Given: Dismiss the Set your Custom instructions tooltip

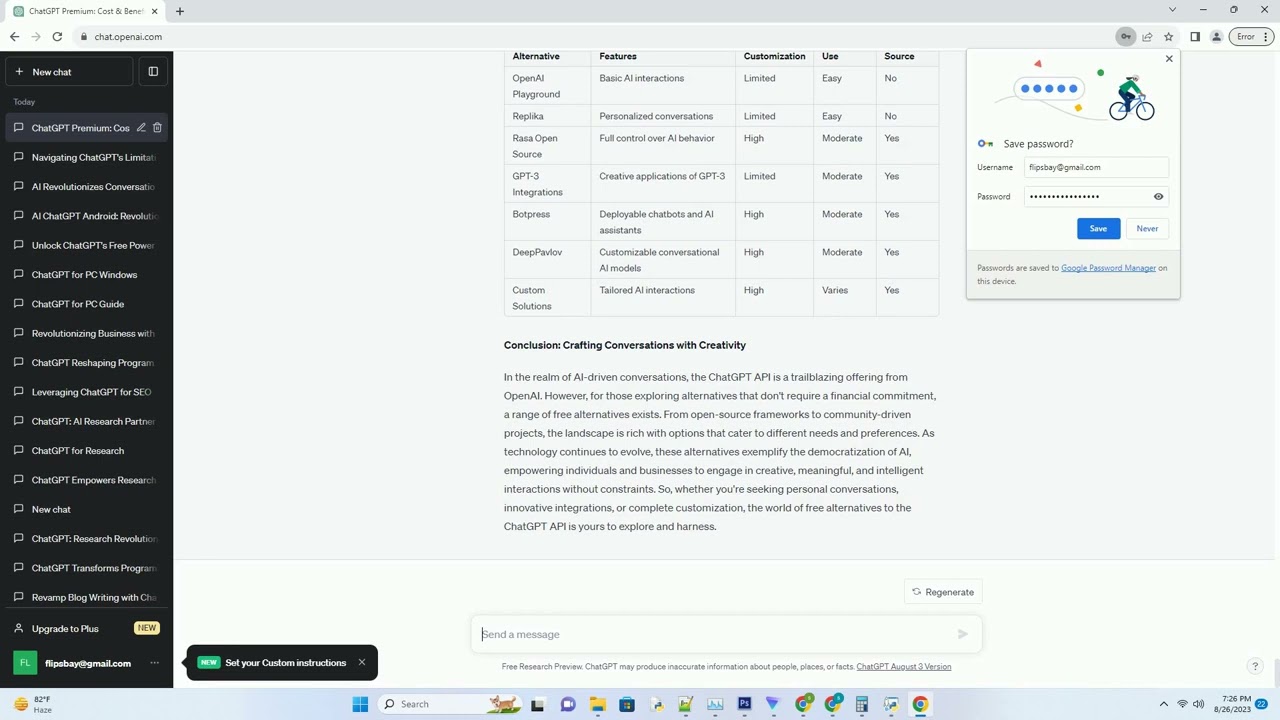Looking at the screenshot, I should tap(362, 662).
